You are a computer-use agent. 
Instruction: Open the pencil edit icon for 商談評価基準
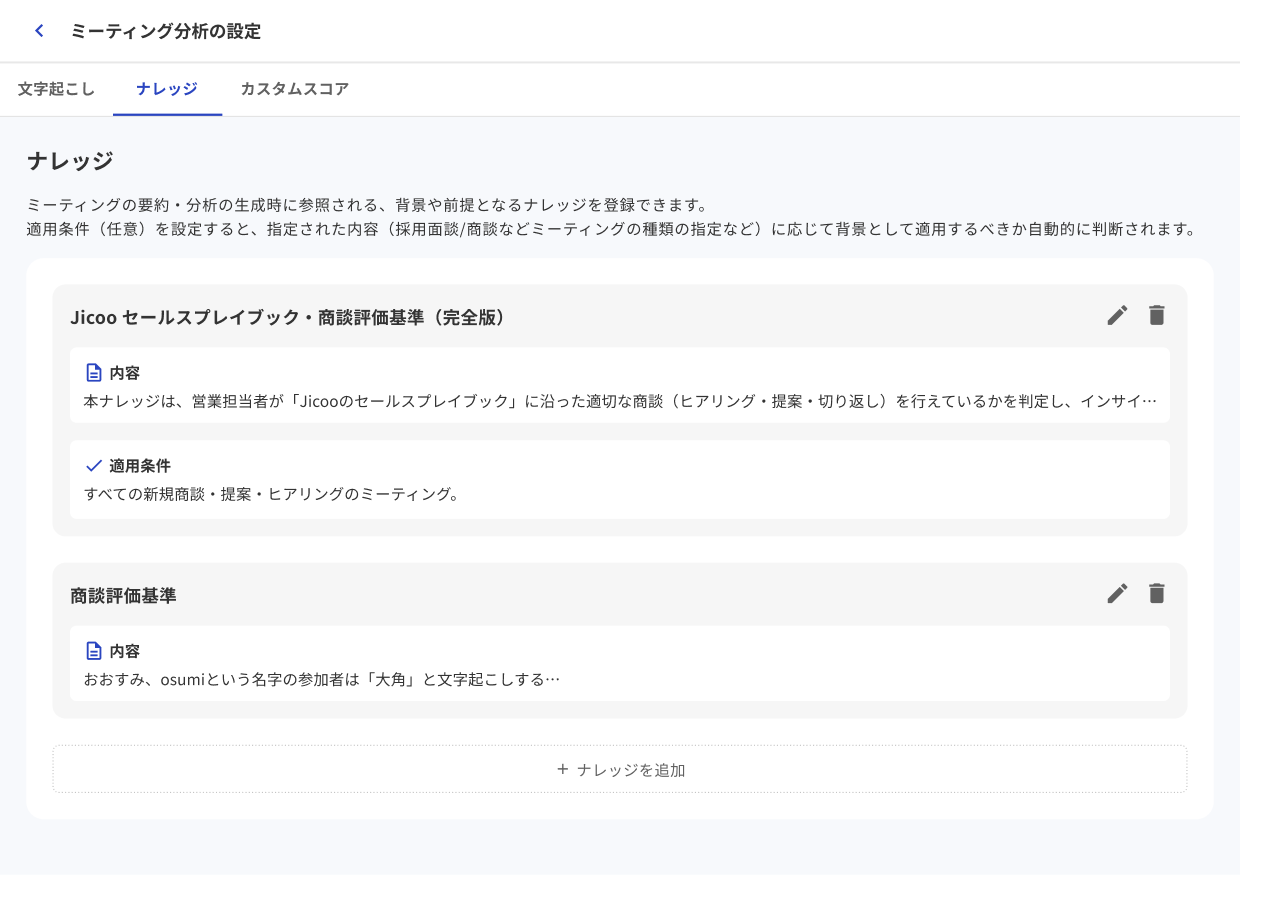click(x=1117, y=593)
